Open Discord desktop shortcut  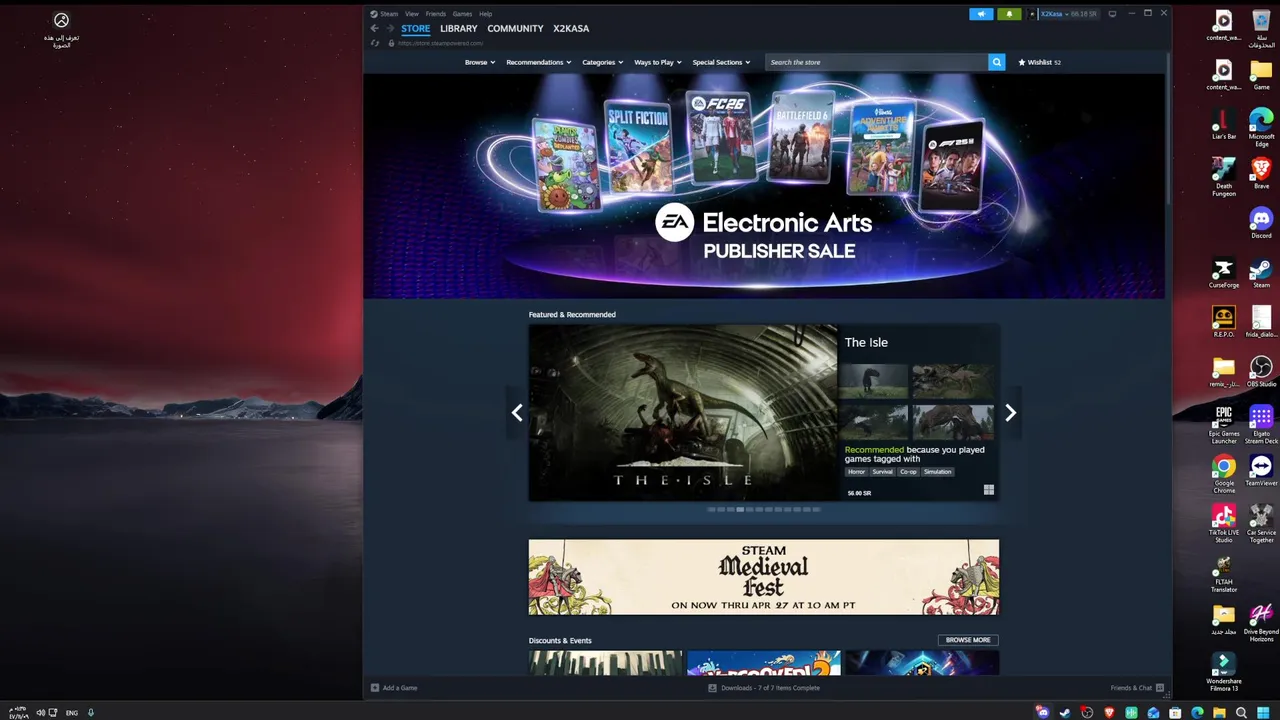(x=1261, y=223)
